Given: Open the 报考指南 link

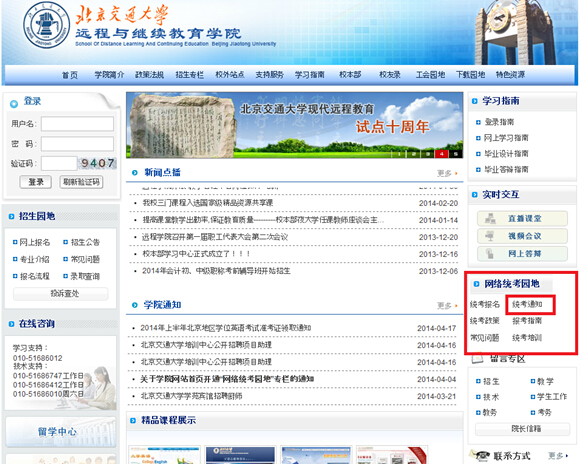Looking at the screenshot, I should (x=527, y=321).
